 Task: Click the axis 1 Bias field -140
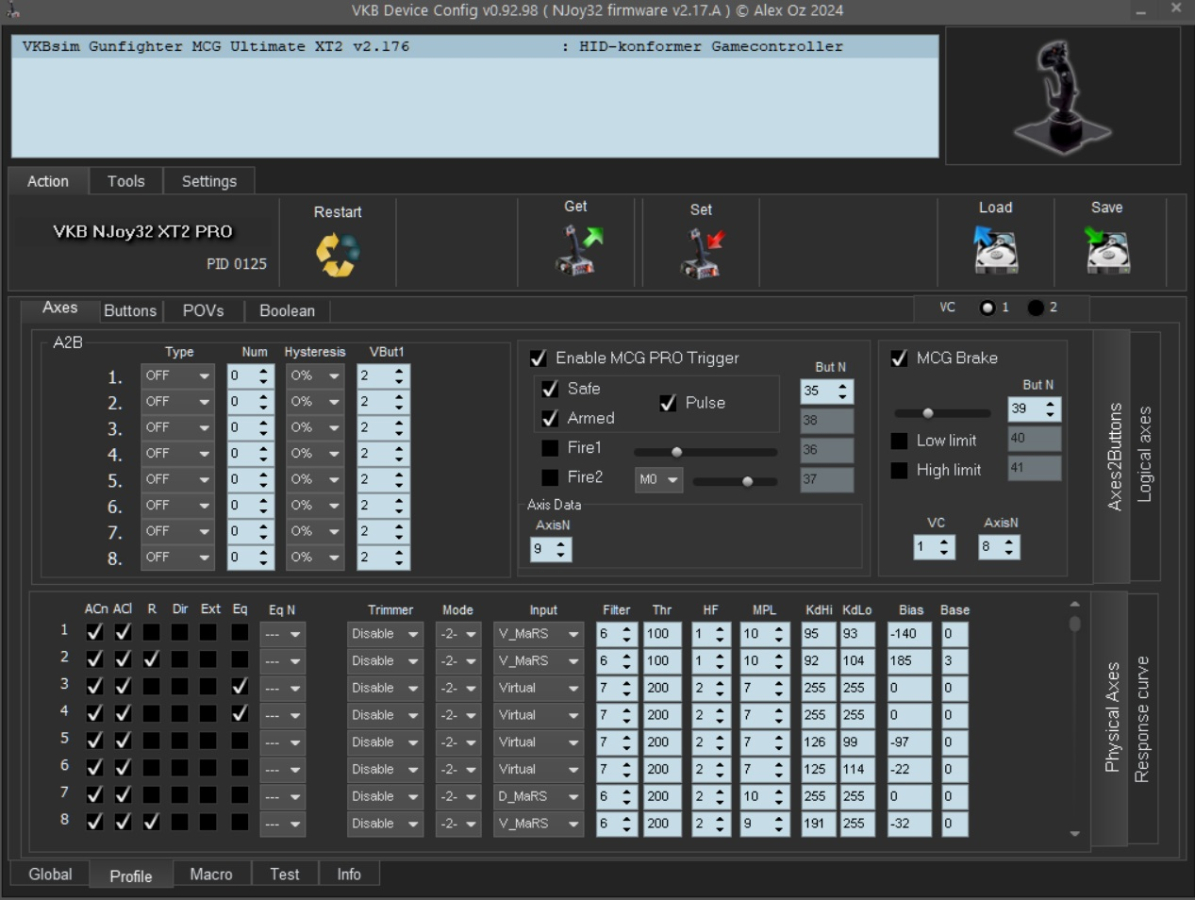[x=908, y=634]
